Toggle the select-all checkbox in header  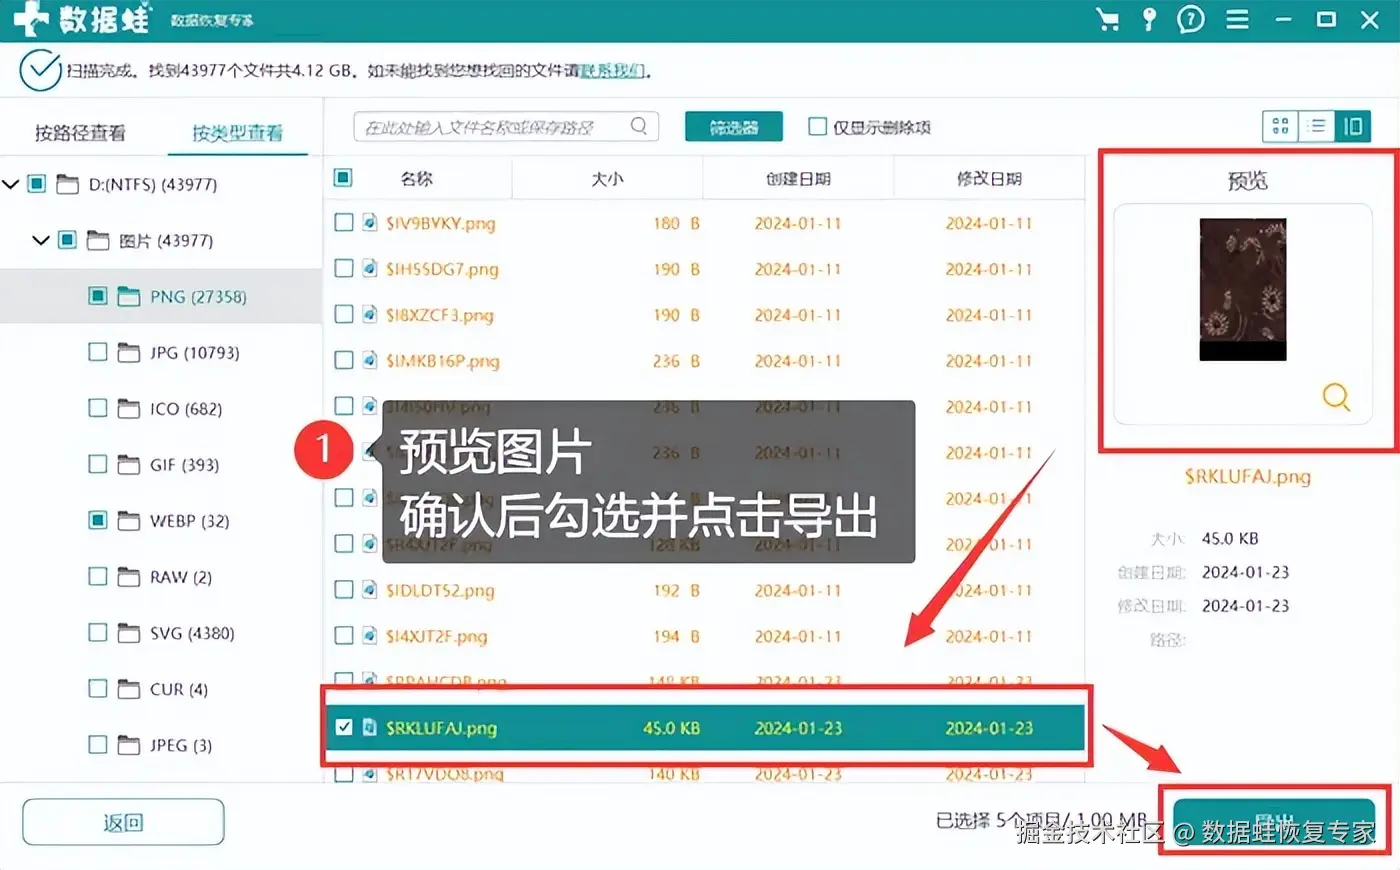tap(343, 178)
